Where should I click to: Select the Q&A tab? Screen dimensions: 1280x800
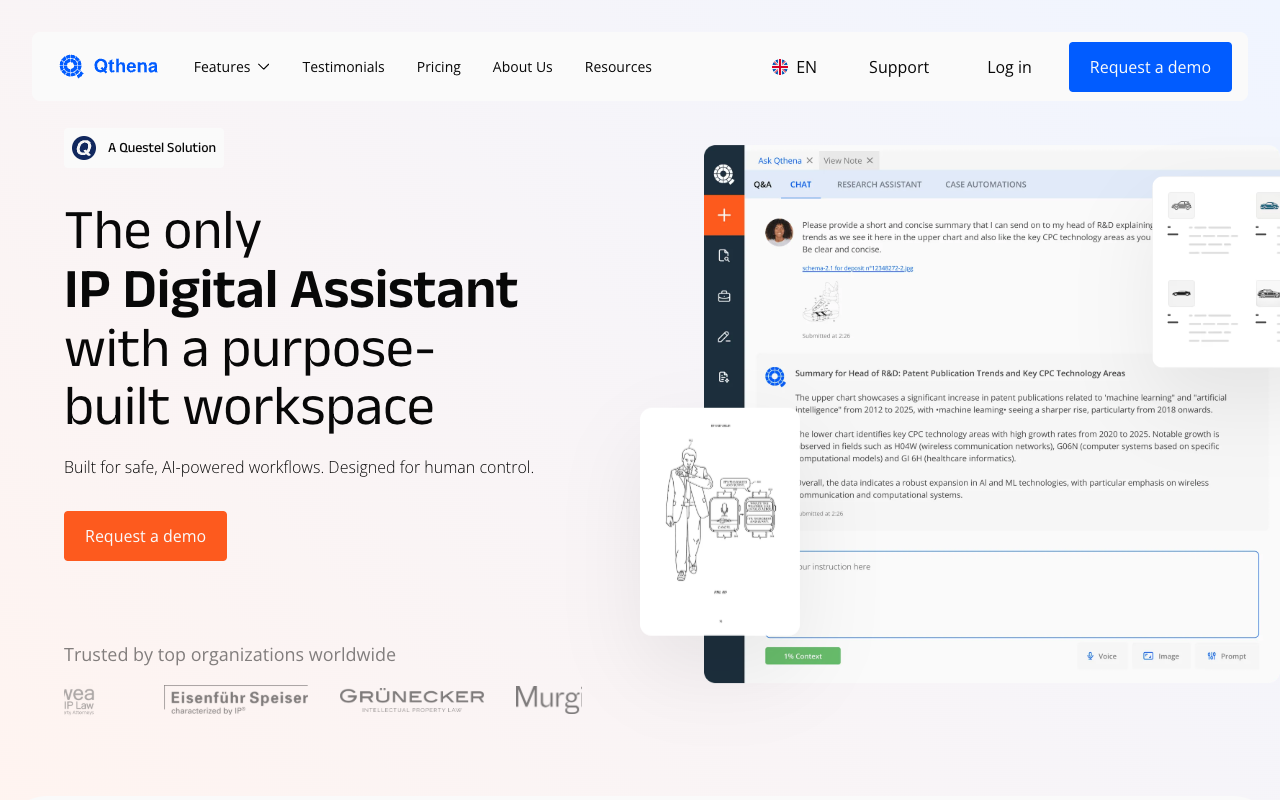[x=763, y=184]
